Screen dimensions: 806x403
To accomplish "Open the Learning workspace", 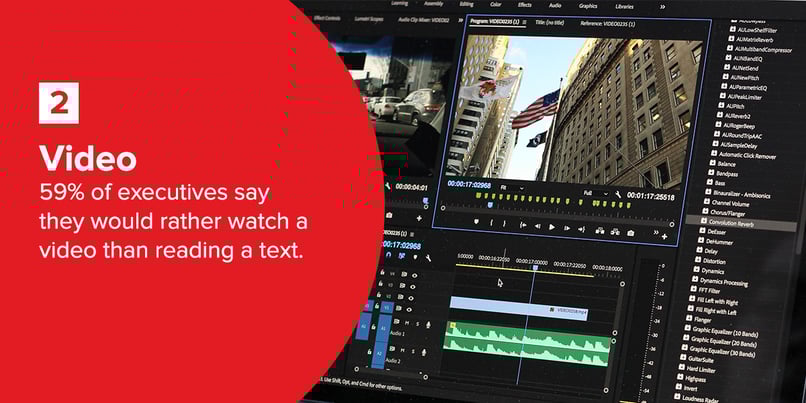I will tap(399, 3).
